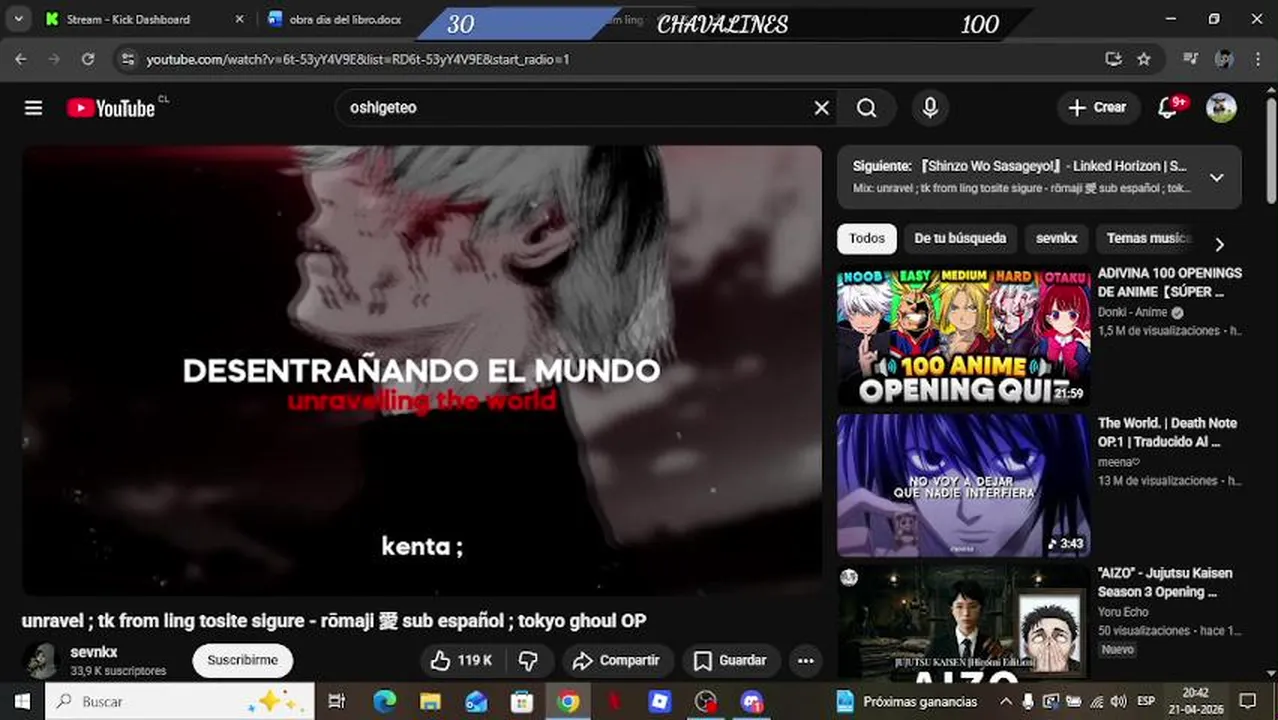Select the Todos filter chip
Image resolution: width=1278 pixels, height=720 pixels.
867,238
